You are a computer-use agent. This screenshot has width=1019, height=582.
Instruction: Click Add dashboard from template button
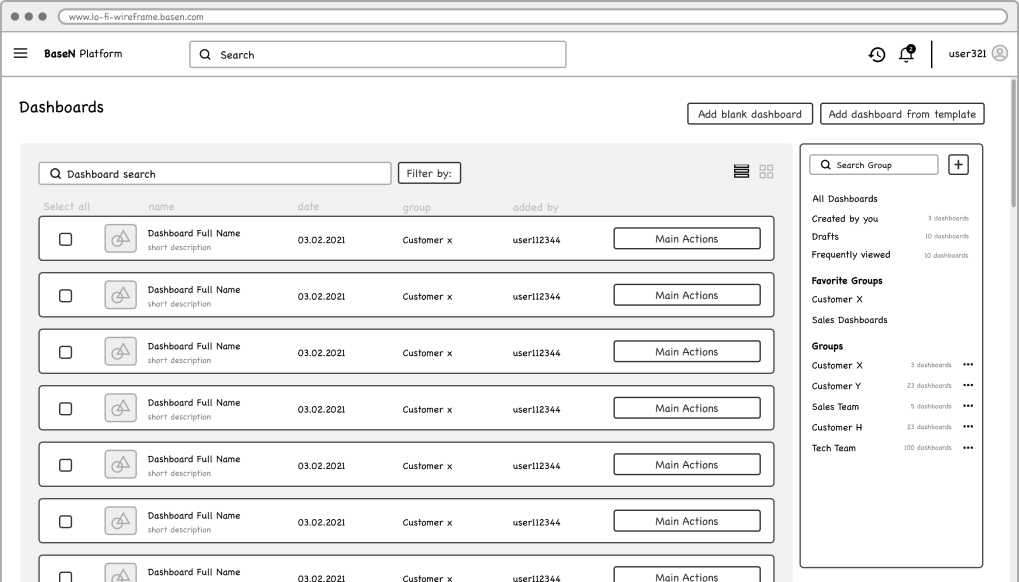click(902, 114)
